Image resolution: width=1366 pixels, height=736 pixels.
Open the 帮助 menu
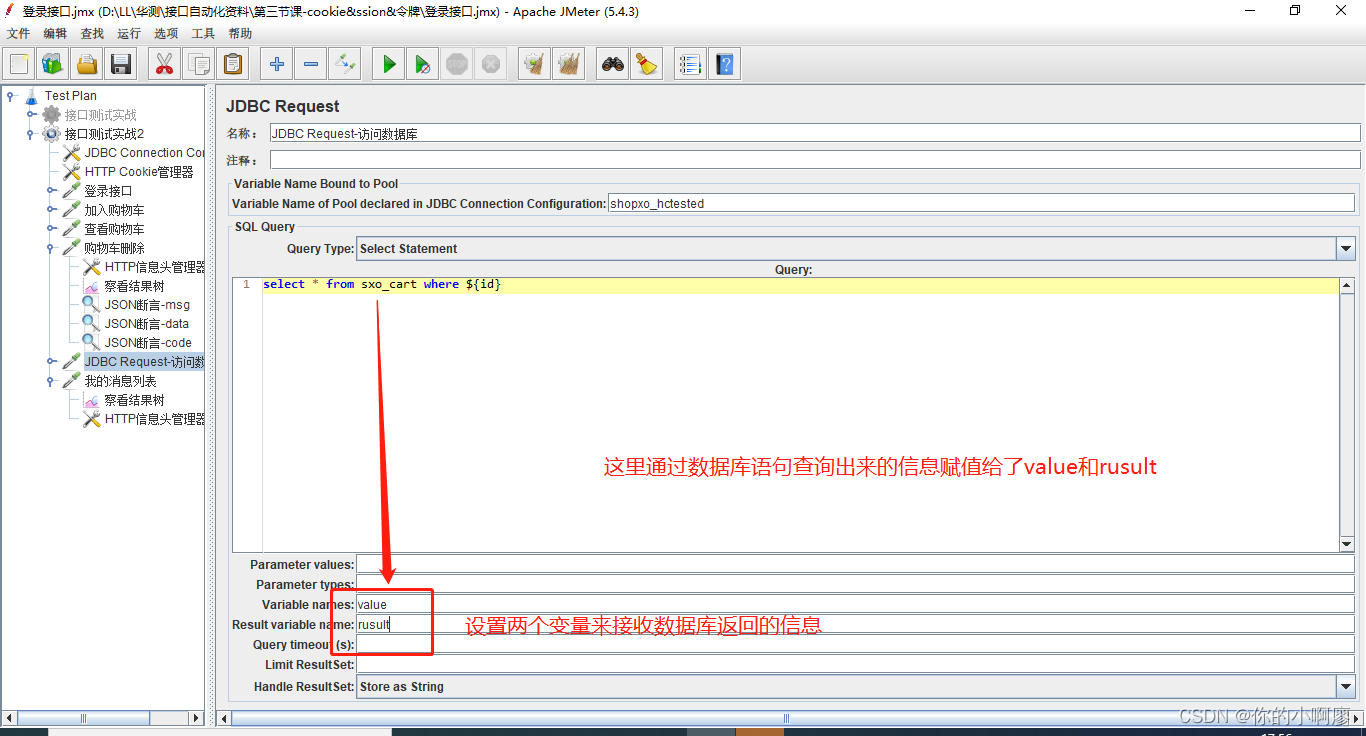(240, 34)
